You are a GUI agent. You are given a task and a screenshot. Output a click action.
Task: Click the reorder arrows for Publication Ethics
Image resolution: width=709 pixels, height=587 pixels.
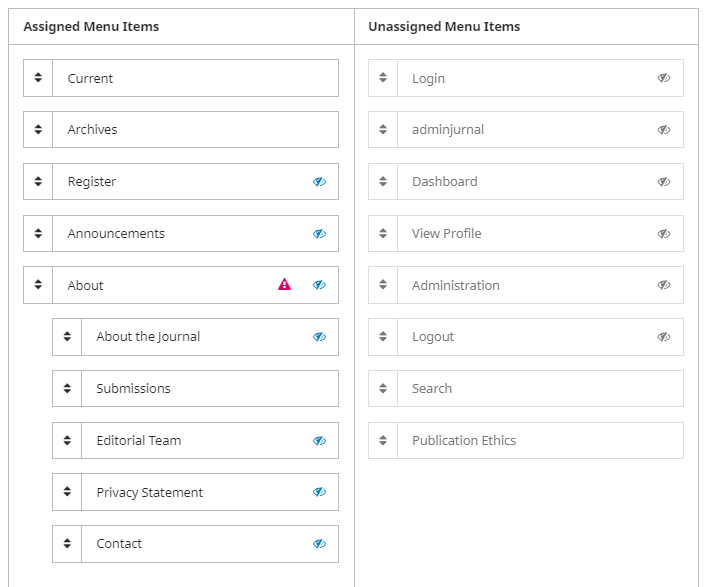point(383,441)
